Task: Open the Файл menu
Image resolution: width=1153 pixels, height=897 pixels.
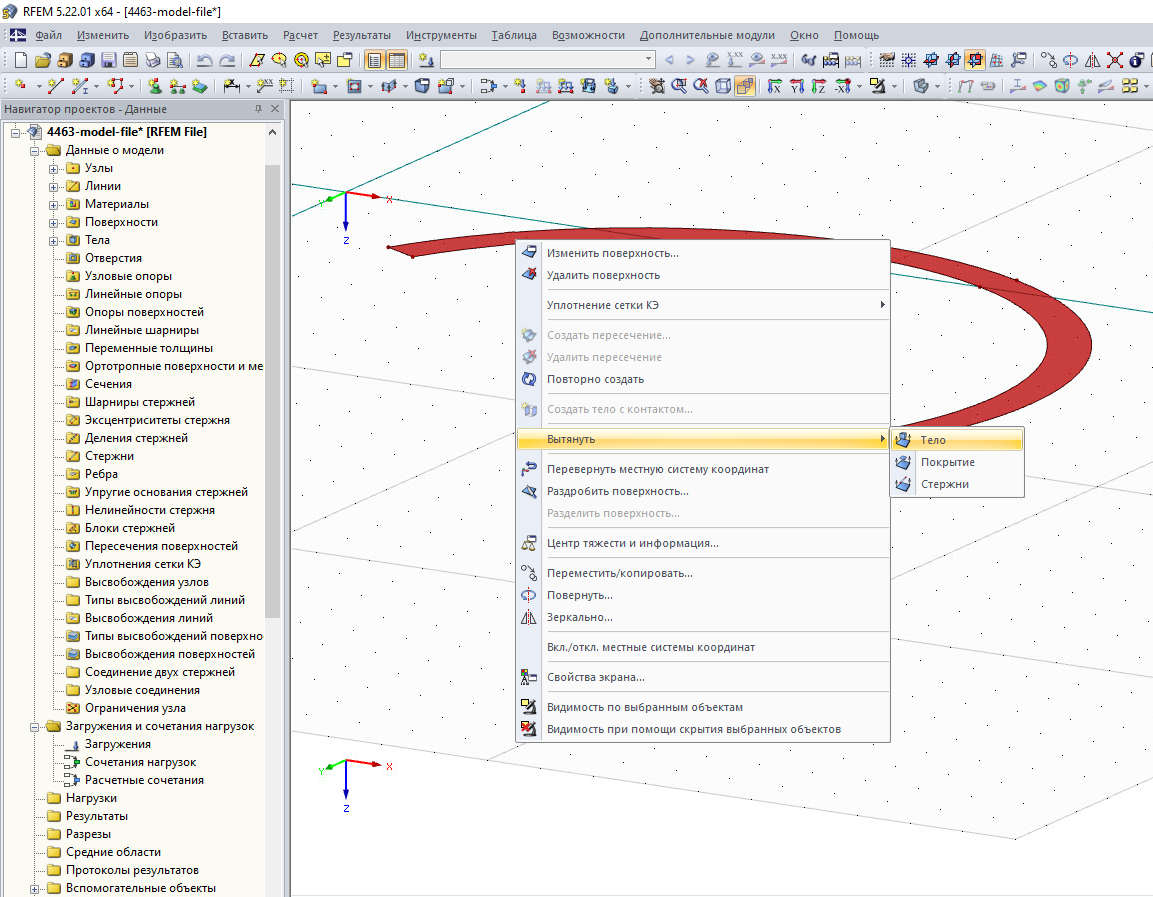Action: point(49,35)
